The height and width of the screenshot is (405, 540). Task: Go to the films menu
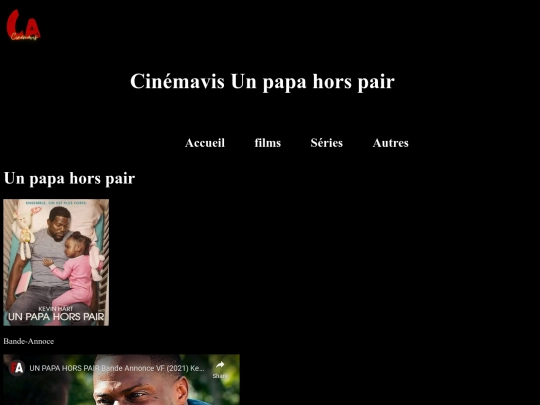point(268,143)
